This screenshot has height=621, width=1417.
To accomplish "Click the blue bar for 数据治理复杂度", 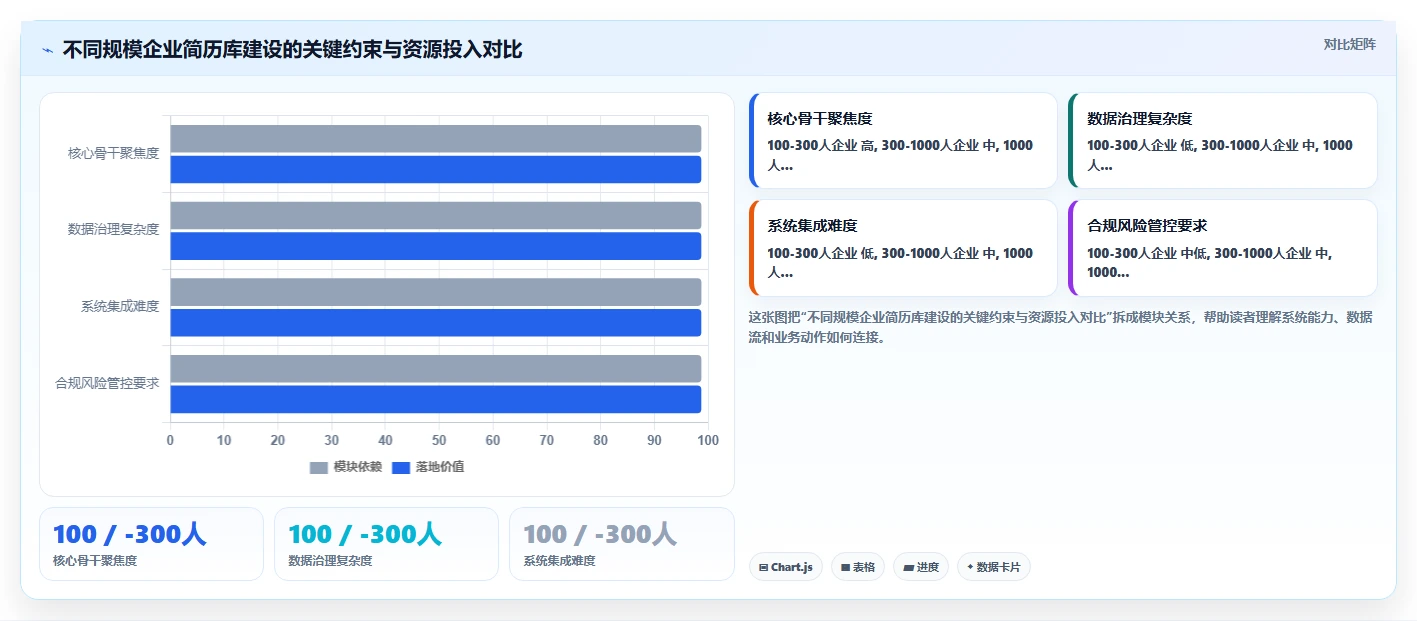I will (x=436, y=246).
